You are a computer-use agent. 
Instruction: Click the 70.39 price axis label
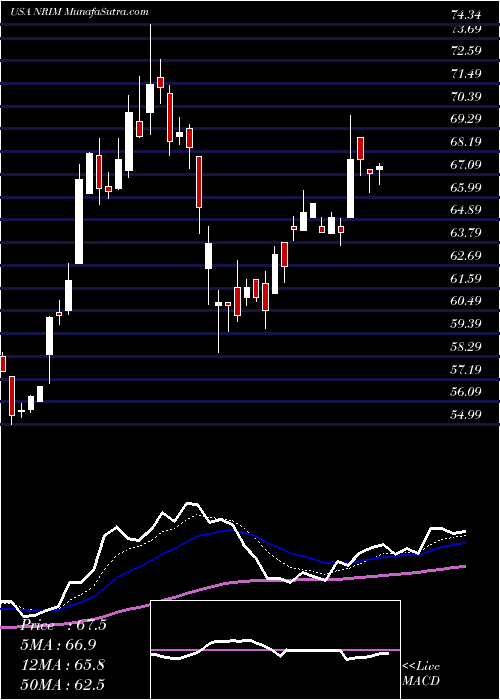coord(466,96)
